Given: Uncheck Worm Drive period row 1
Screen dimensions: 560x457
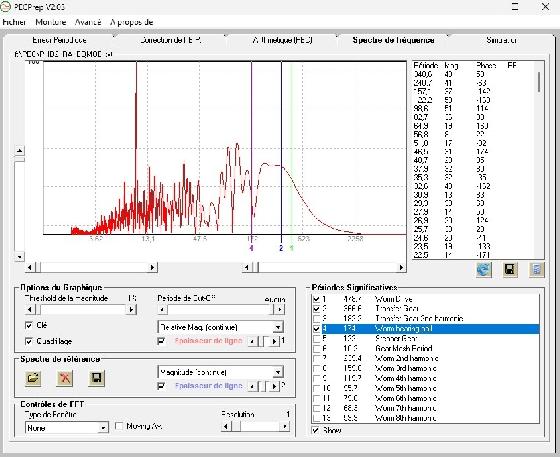Looking at the screenshot, I should 316,299.
